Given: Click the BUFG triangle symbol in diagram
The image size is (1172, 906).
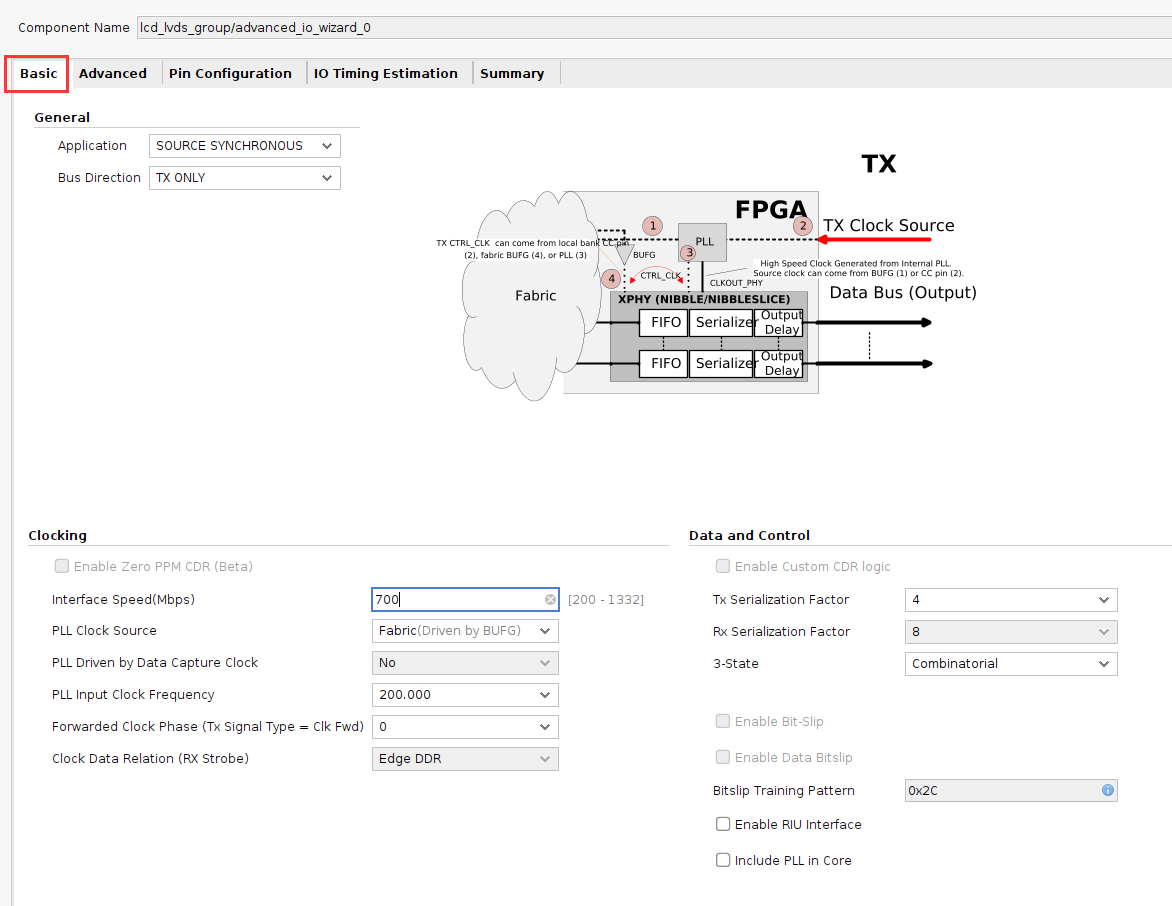Looking at the screenshot, I should click(625, 254).
